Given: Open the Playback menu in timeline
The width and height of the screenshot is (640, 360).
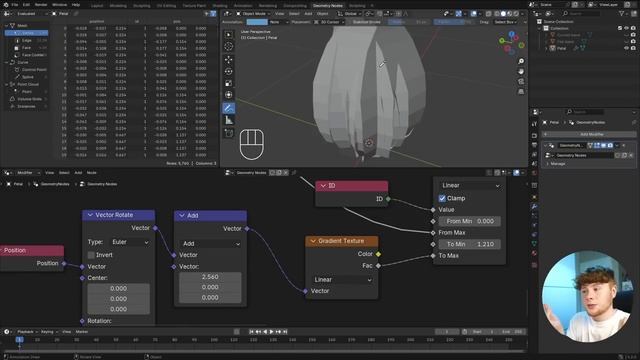Looking at the screenshot, I should pos(27,332).
